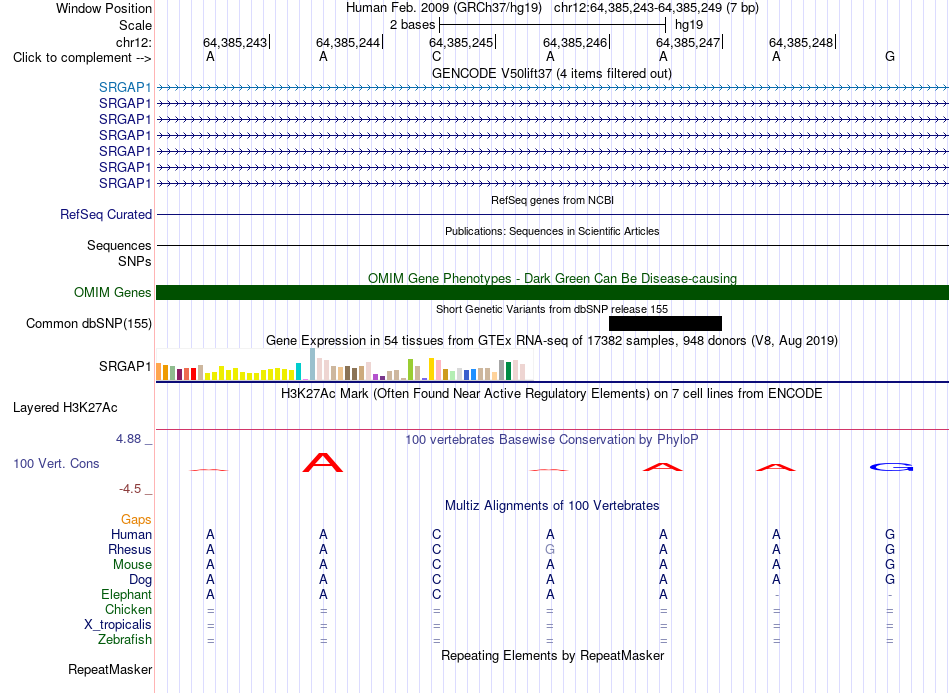This screenshot has width=950, height=693.
Task: Select the Dog species row label
Action: tap(140, 580)
